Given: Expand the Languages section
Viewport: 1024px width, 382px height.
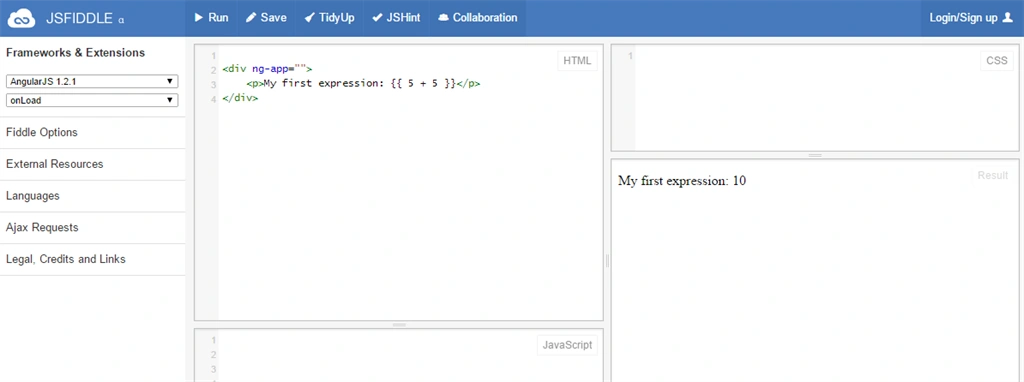Looking at the screenshot, I should click(93, 196).
